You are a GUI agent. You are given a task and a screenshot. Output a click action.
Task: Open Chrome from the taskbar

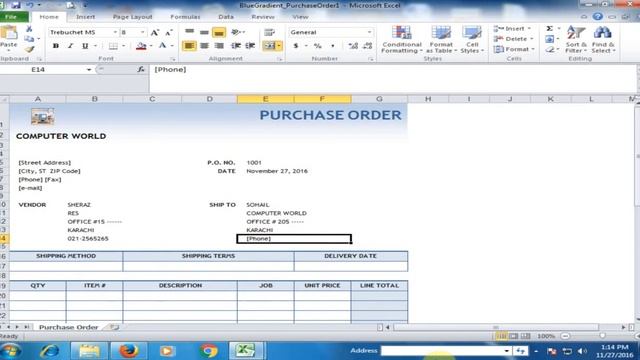tap(209, 351)
